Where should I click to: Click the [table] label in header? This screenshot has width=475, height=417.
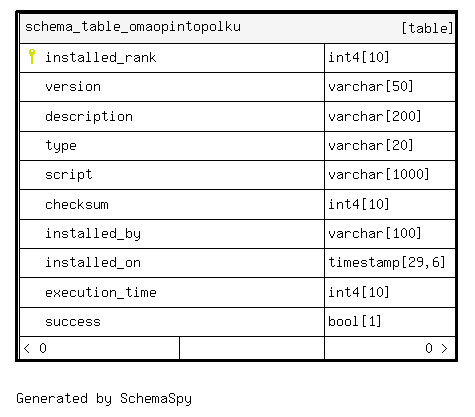[x=427, y=28]
